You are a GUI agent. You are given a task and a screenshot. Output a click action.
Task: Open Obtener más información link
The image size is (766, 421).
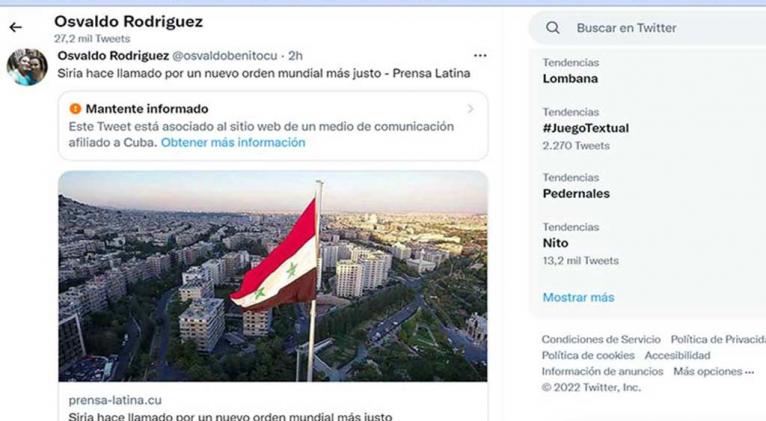tap(233, 143)
